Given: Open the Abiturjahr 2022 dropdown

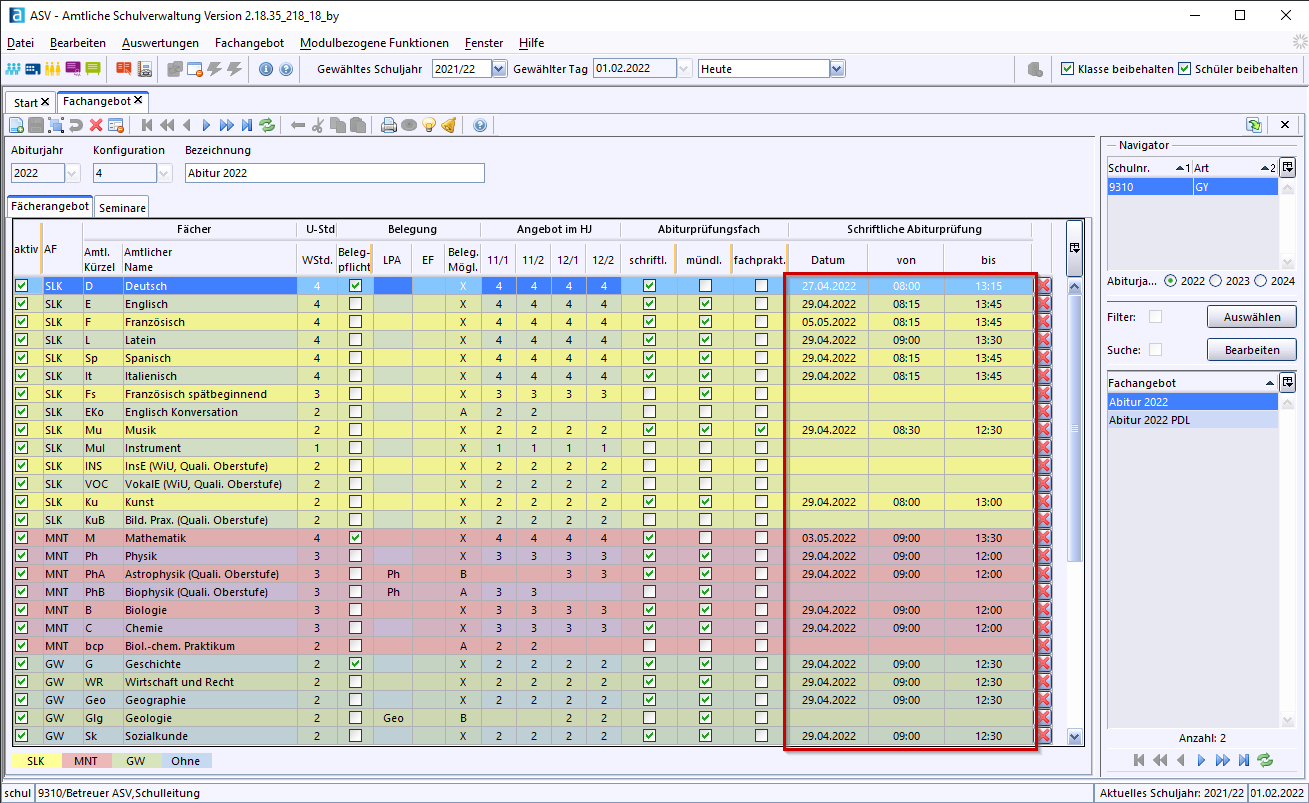Looking at the screenshot, I should [x=73, y=173].
